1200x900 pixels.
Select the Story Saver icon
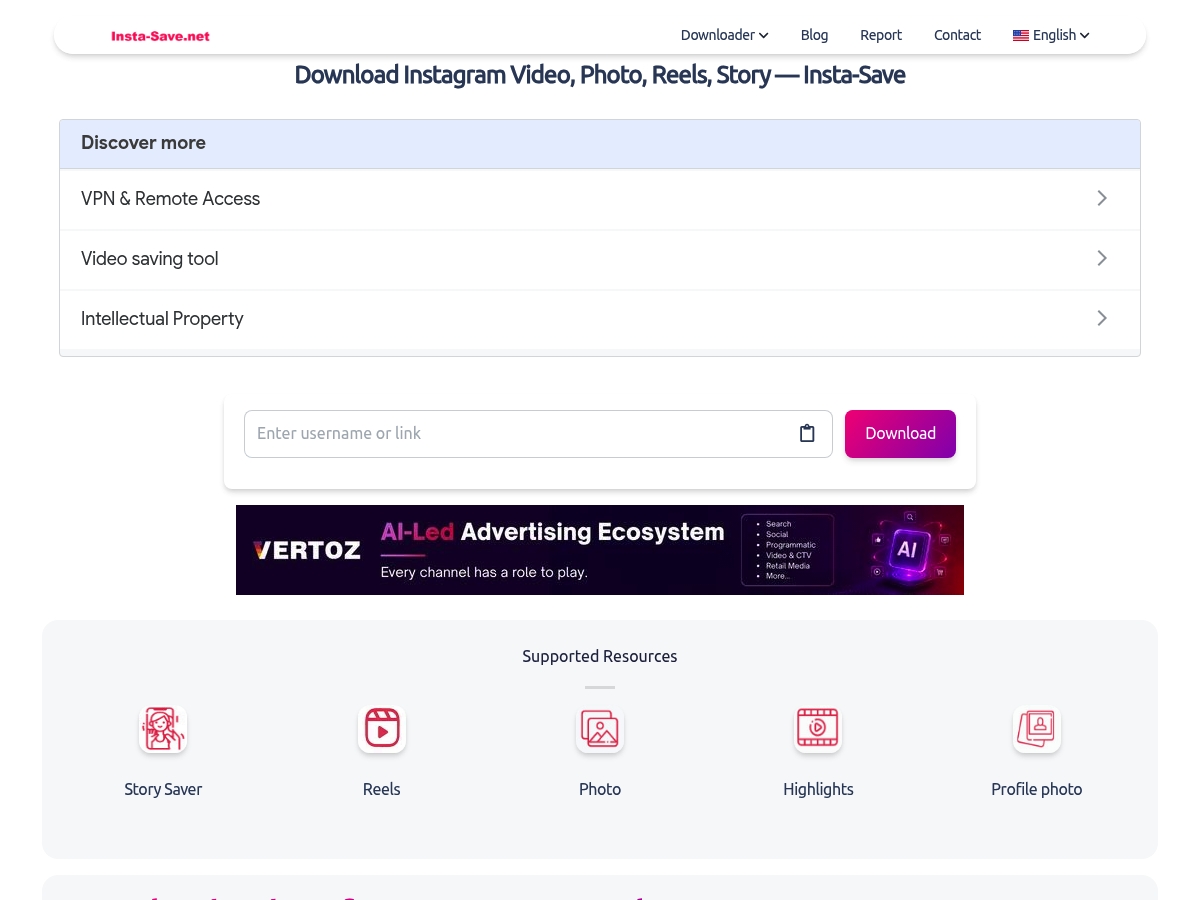tap(163, 729)
